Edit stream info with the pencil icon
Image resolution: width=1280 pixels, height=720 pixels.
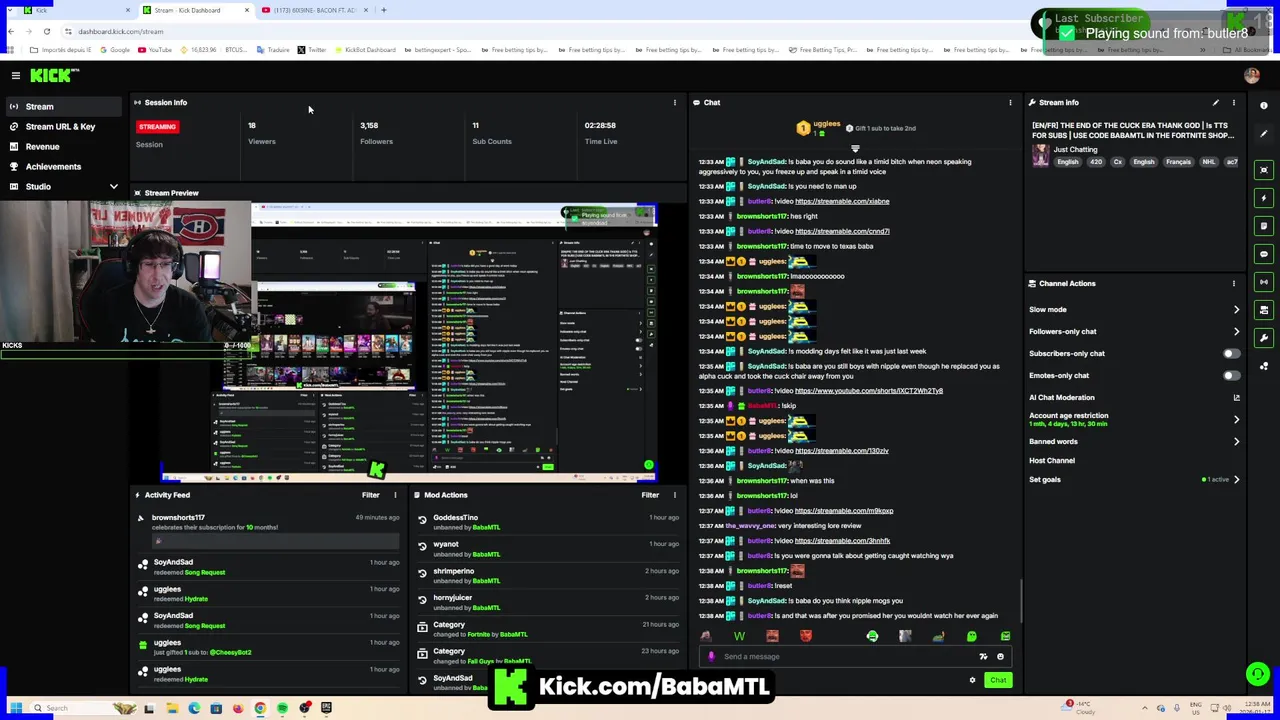point(1215,102)
